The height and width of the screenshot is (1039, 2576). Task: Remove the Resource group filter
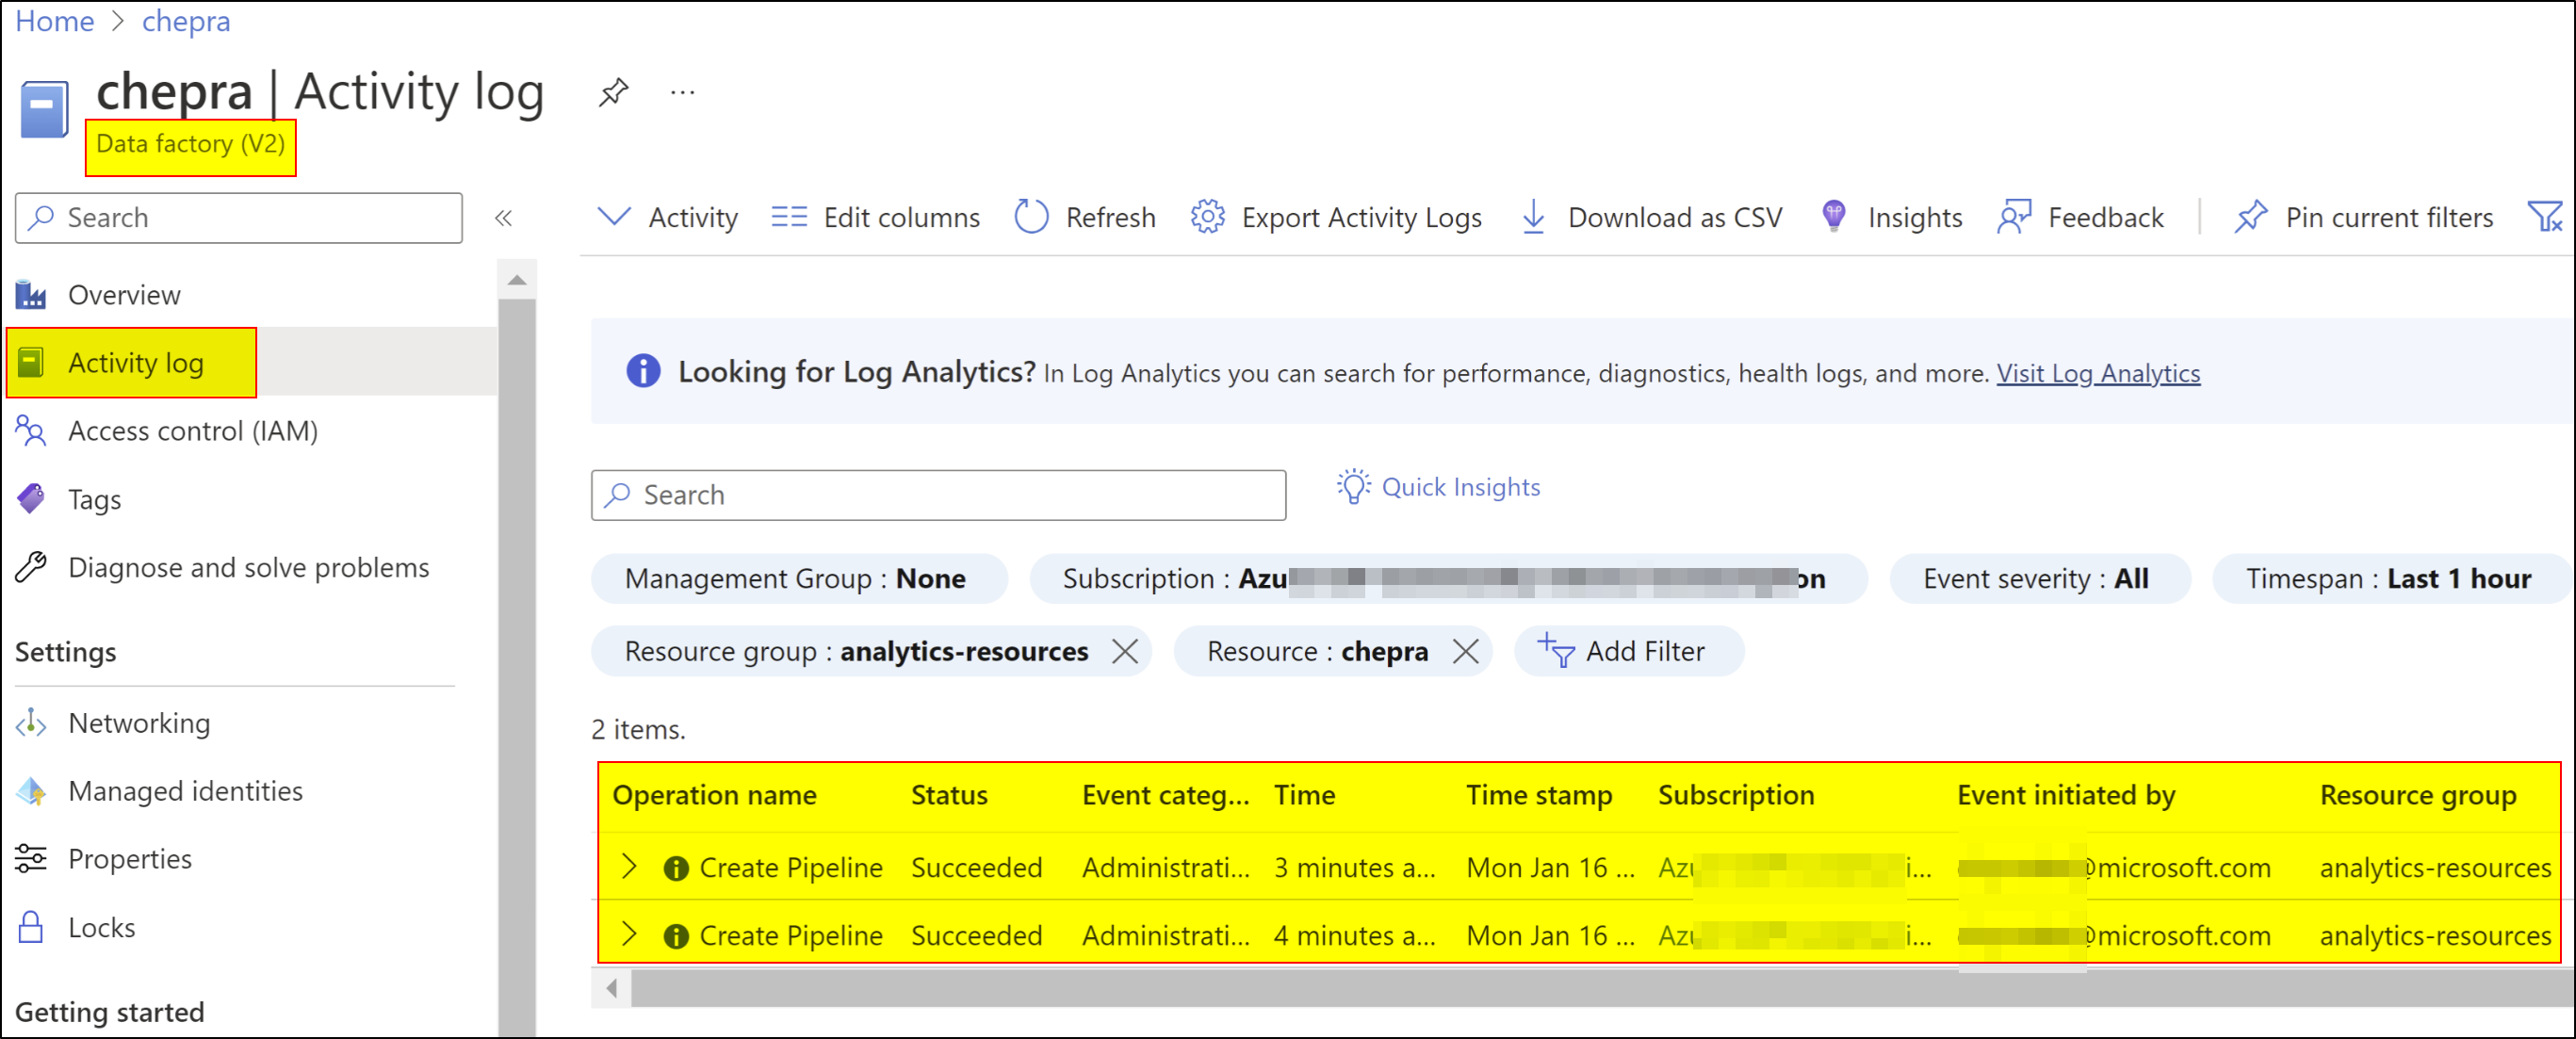click(x=1125, y=651)
